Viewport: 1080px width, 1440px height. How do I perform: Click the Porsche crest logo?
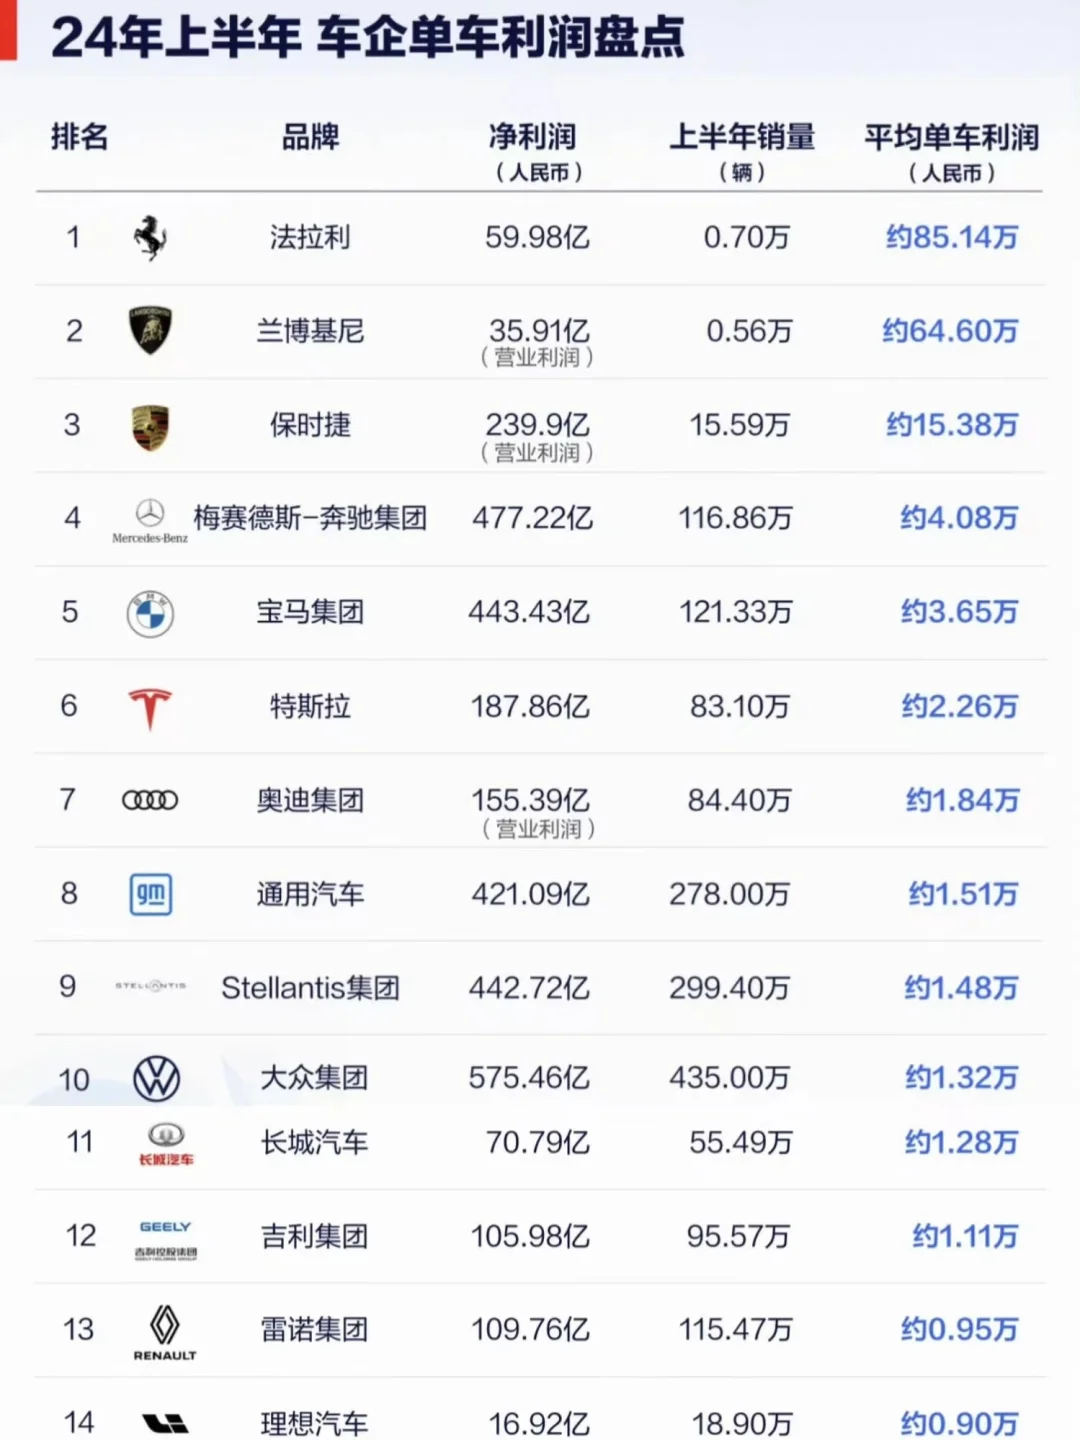click(x=150, y=427)
